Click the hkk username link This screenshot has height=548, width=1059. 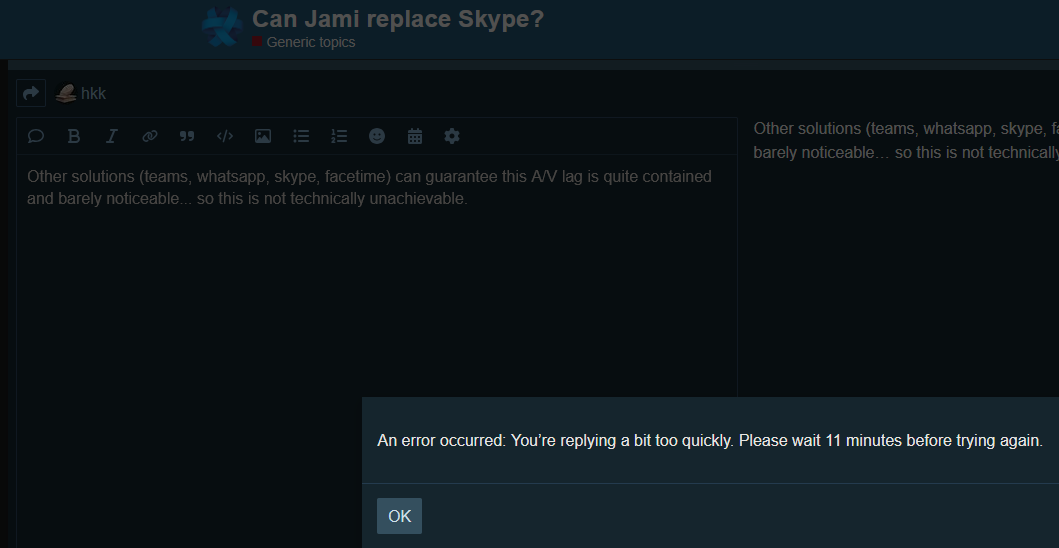pyautogui.click(x=93, y=94)
